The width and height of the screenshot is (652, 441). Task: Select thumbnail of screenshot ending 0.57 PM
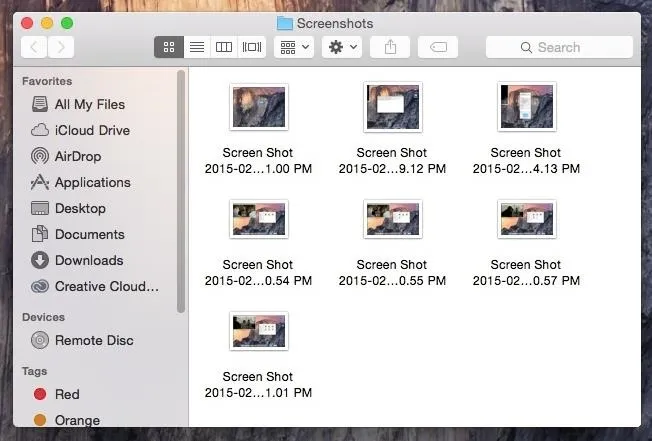(526, 219)
